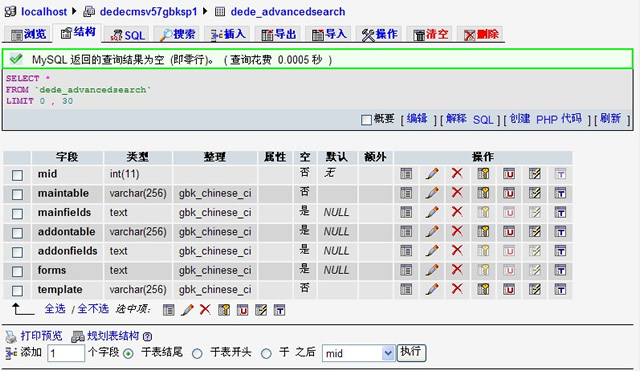Click the 全选 select all link
This screenshot has height=371, width=640.
point(55,309)
